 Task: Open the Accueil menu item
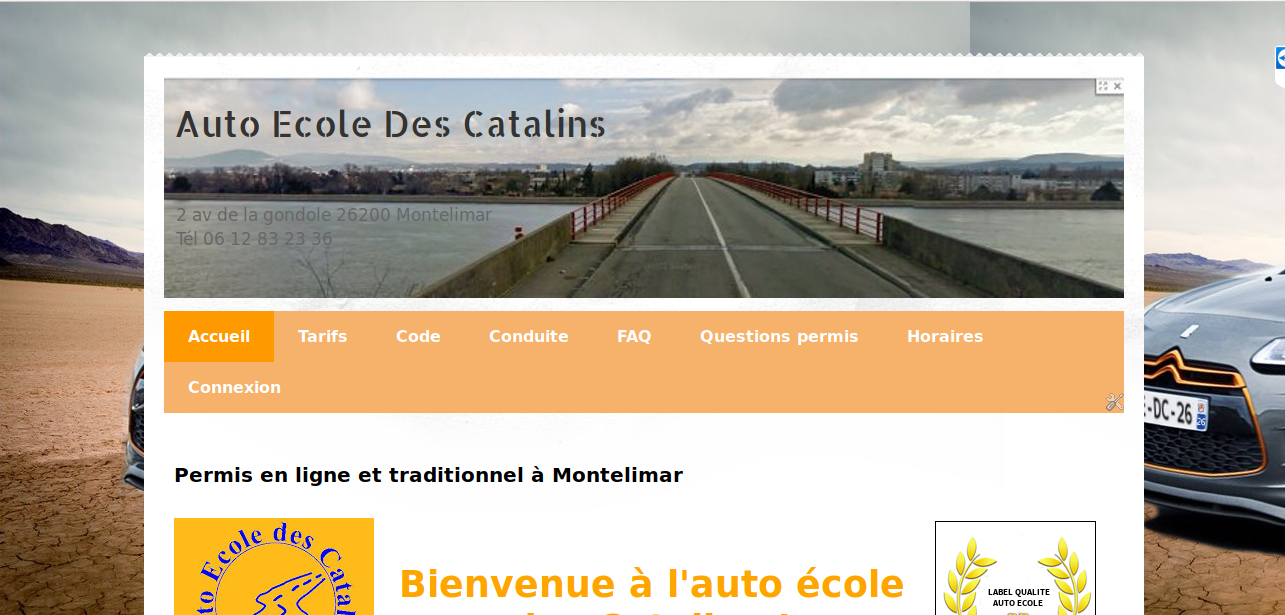(219, 336)
